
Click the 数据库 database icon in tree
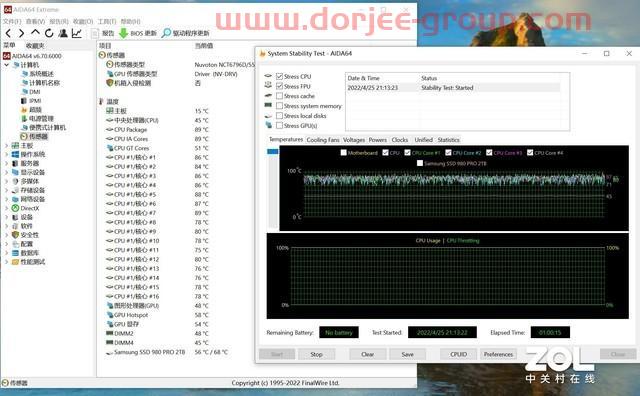click(x=16, y=253)
